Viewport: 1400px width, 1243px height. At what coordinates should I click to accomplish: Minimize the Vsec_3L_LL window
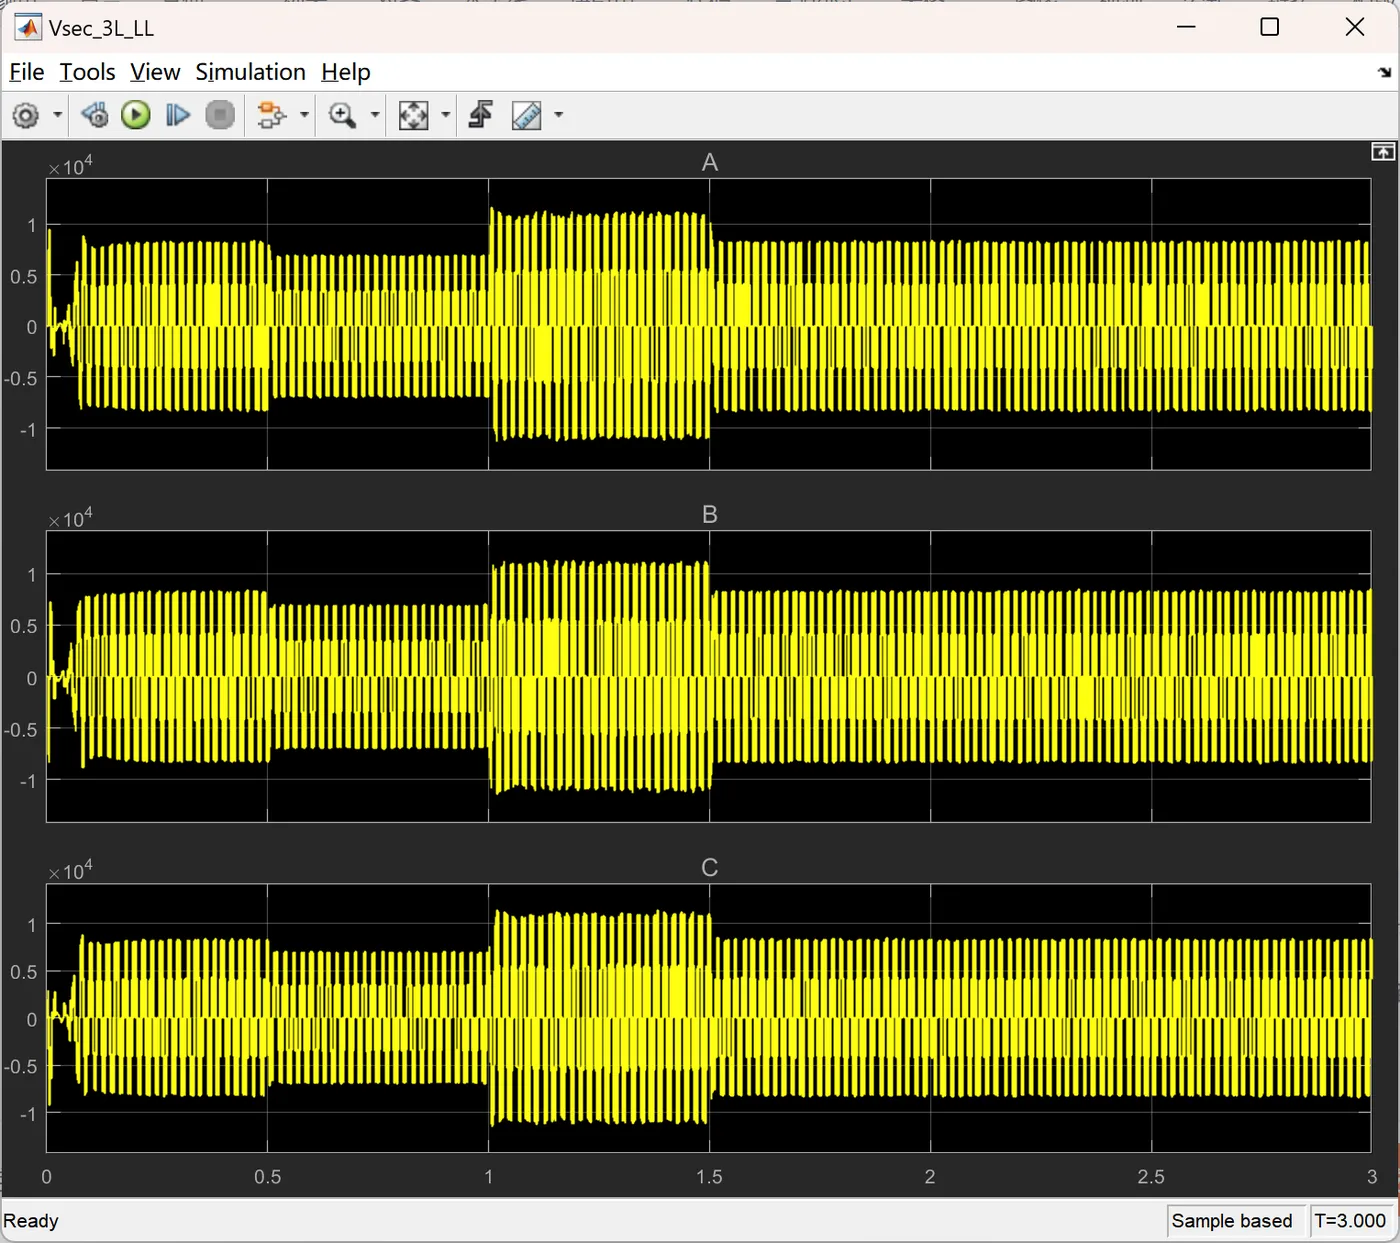[1187, 27]
